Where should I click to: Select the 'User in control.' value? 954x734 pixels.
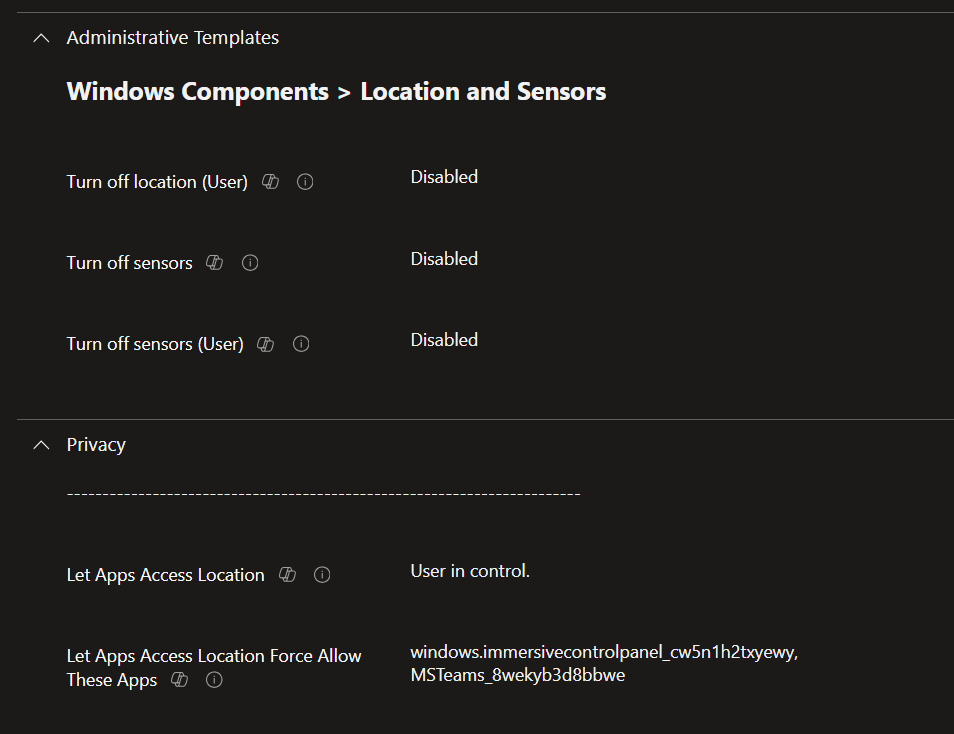(470, 571)
